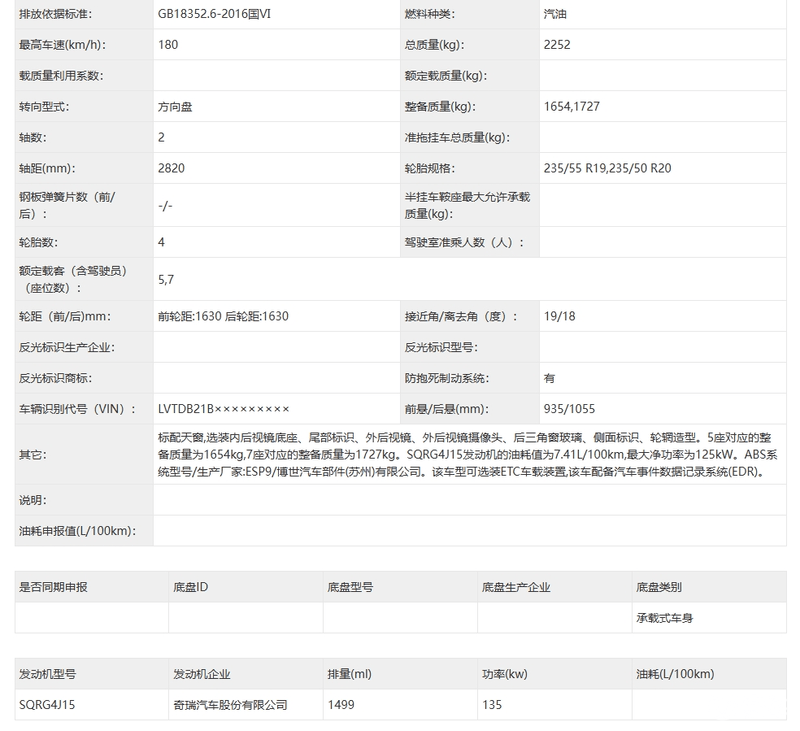The width and height of the screenshot is (800, 731).
Task: Select chassis category cell 承载式车身
Action: (664, 618)
